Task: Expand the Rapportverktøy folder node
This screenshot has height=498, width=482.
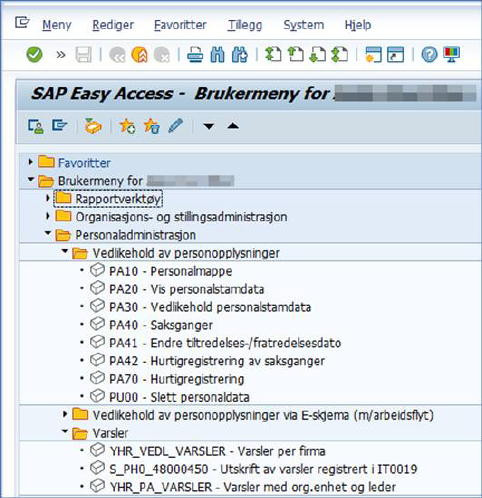Action: [x=48, y=198]
